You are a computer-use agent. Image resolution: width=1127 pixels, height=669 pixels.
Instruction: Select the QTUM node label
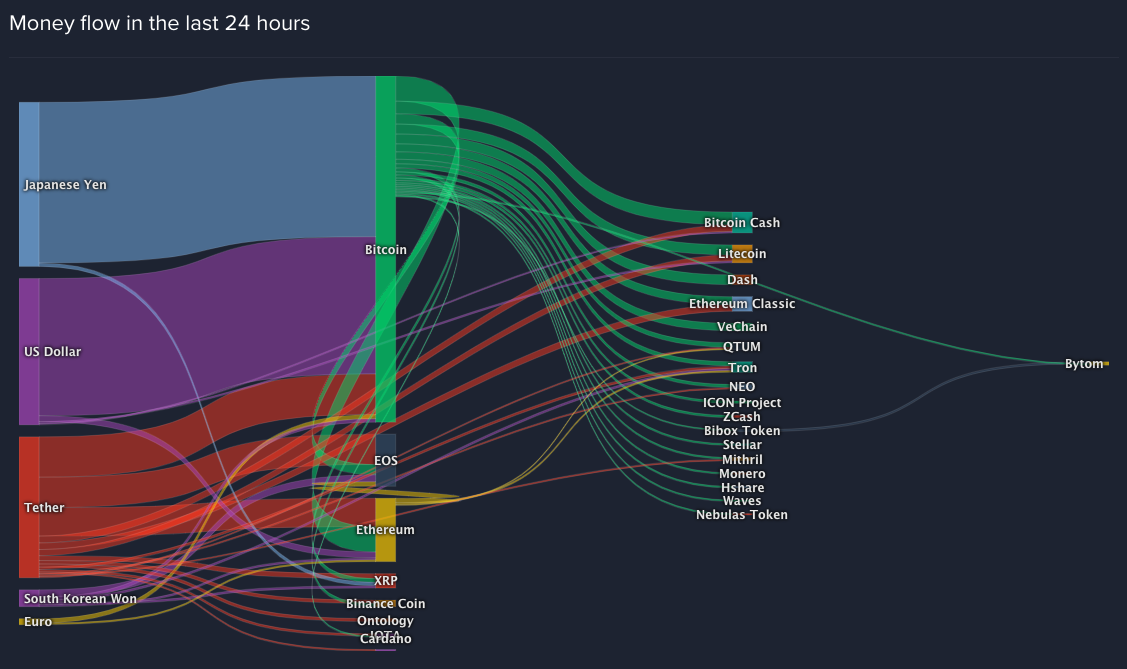pyautogui.click(x=742, y=346)
